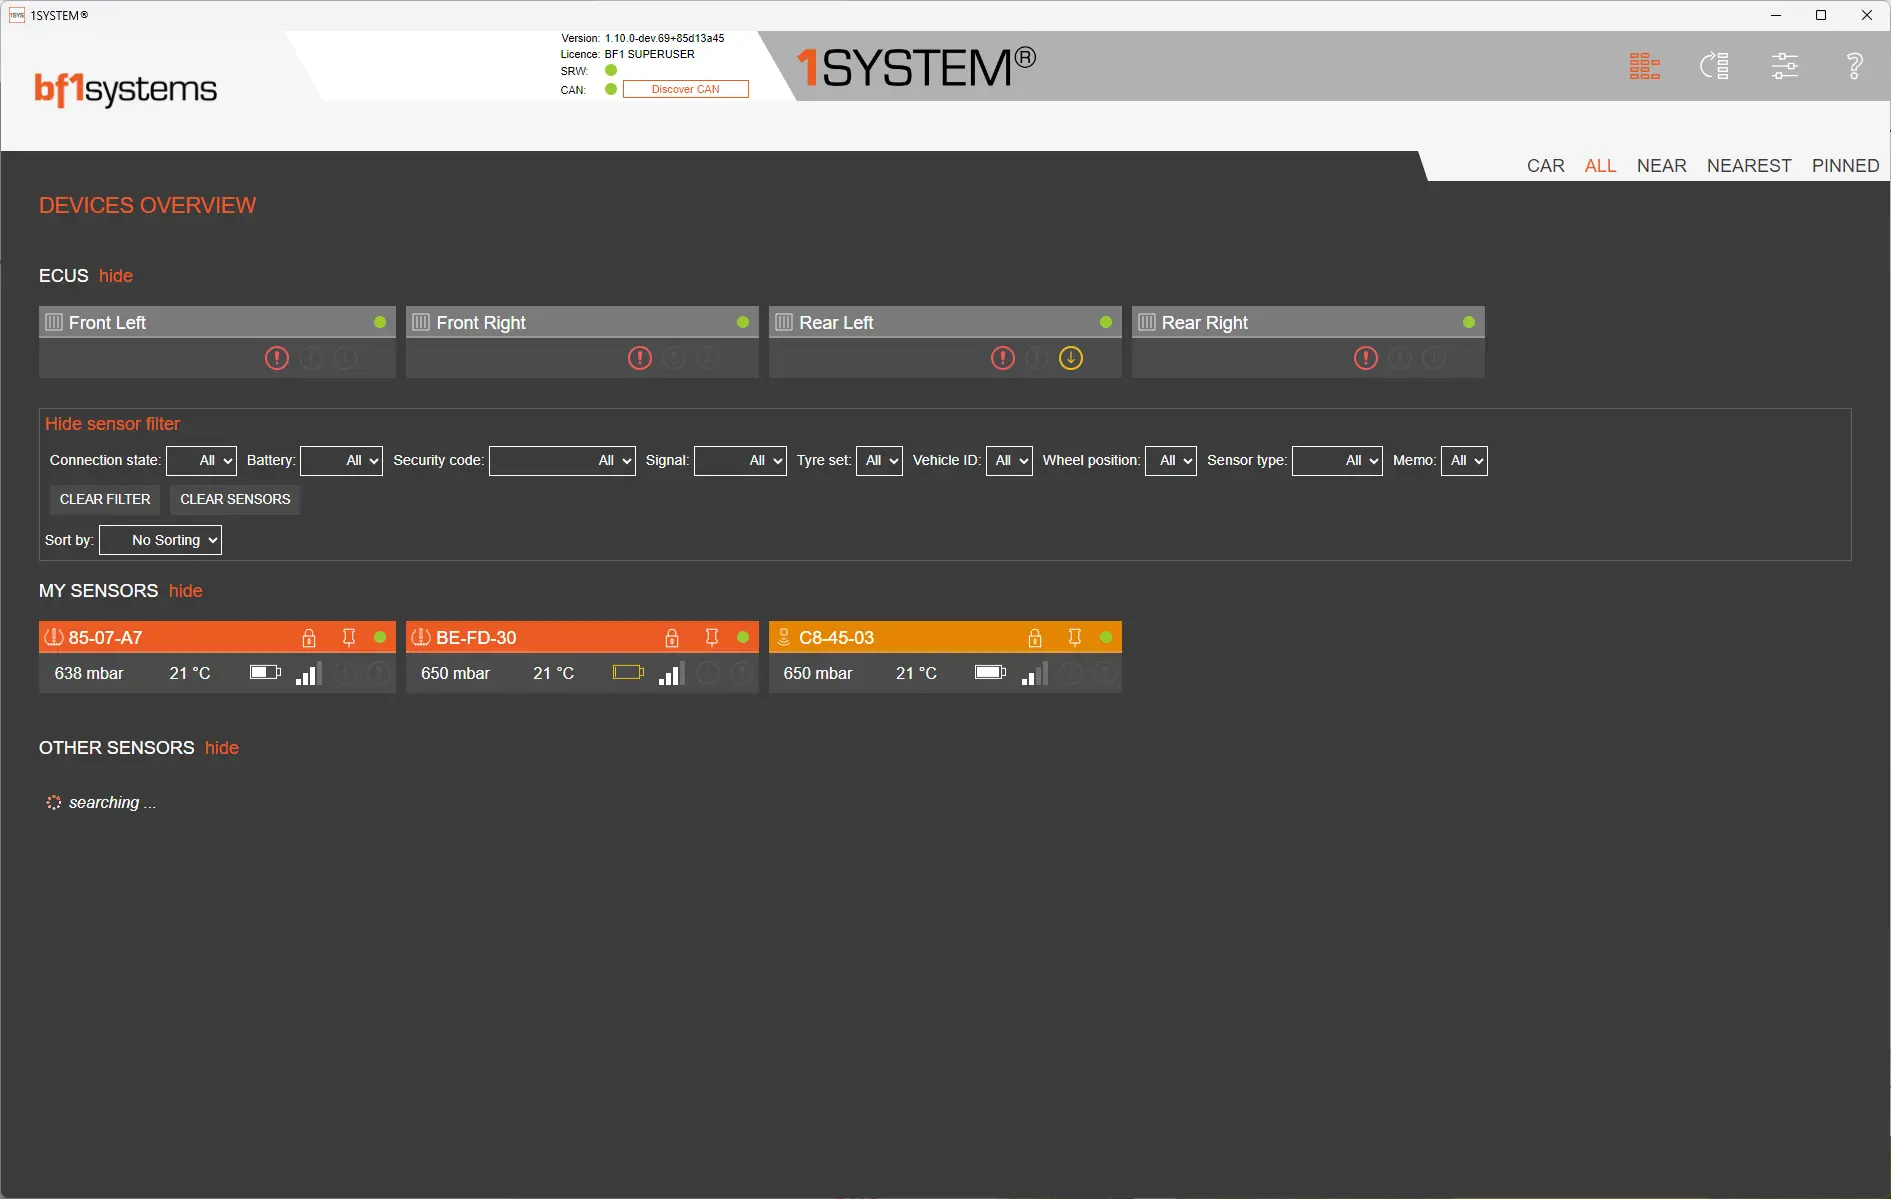This screenshot has height=1199, width=1891.
Task: Open the devices overview grid icon
Action: [x=1644, y=66]
